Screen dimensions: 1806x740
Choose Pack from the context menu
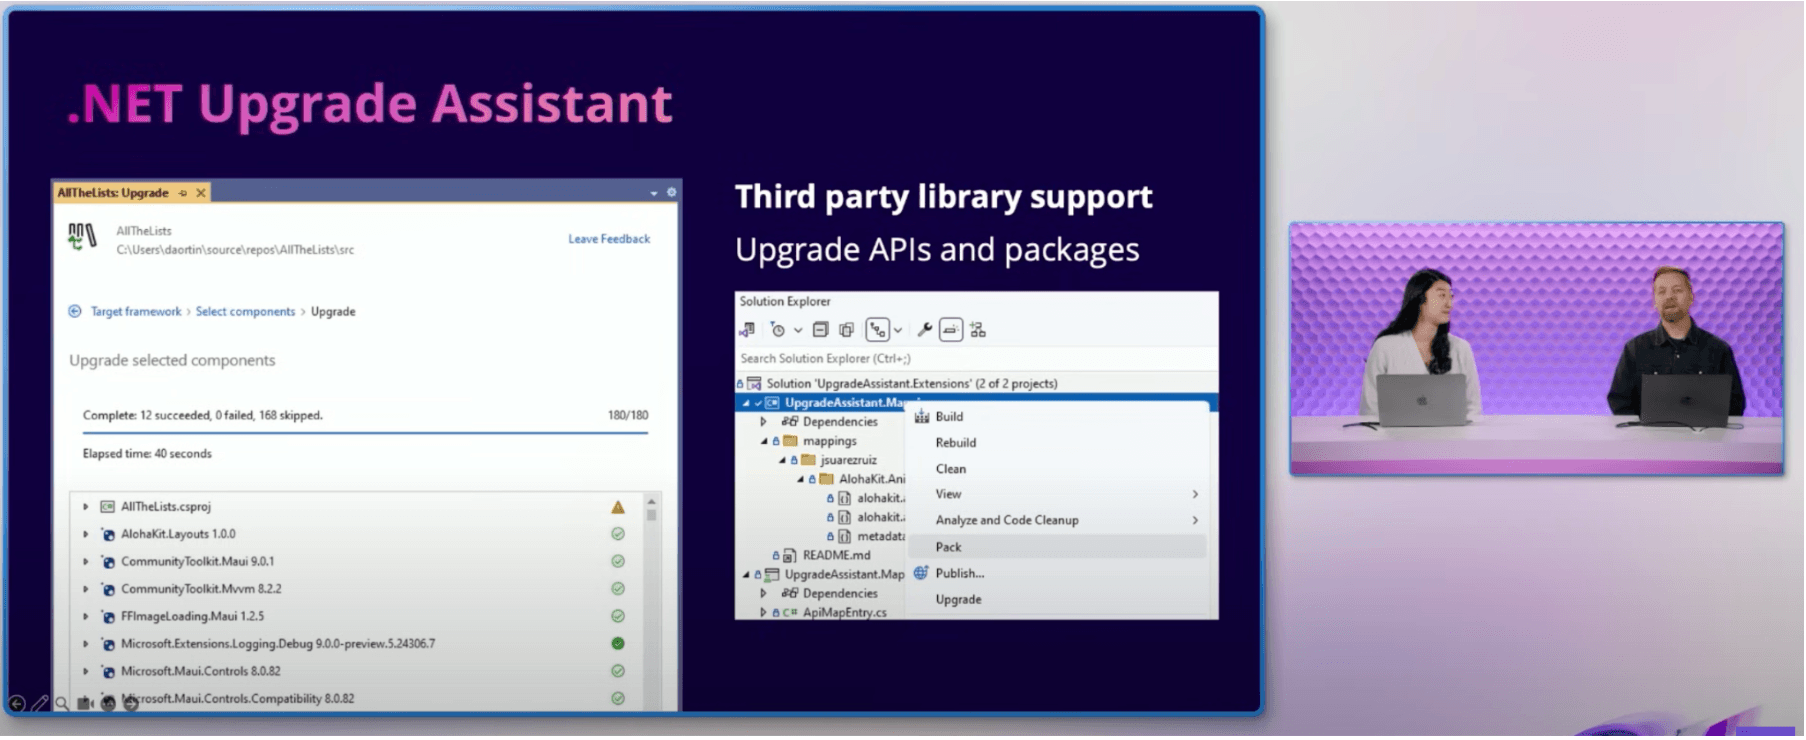[1057, 547]
